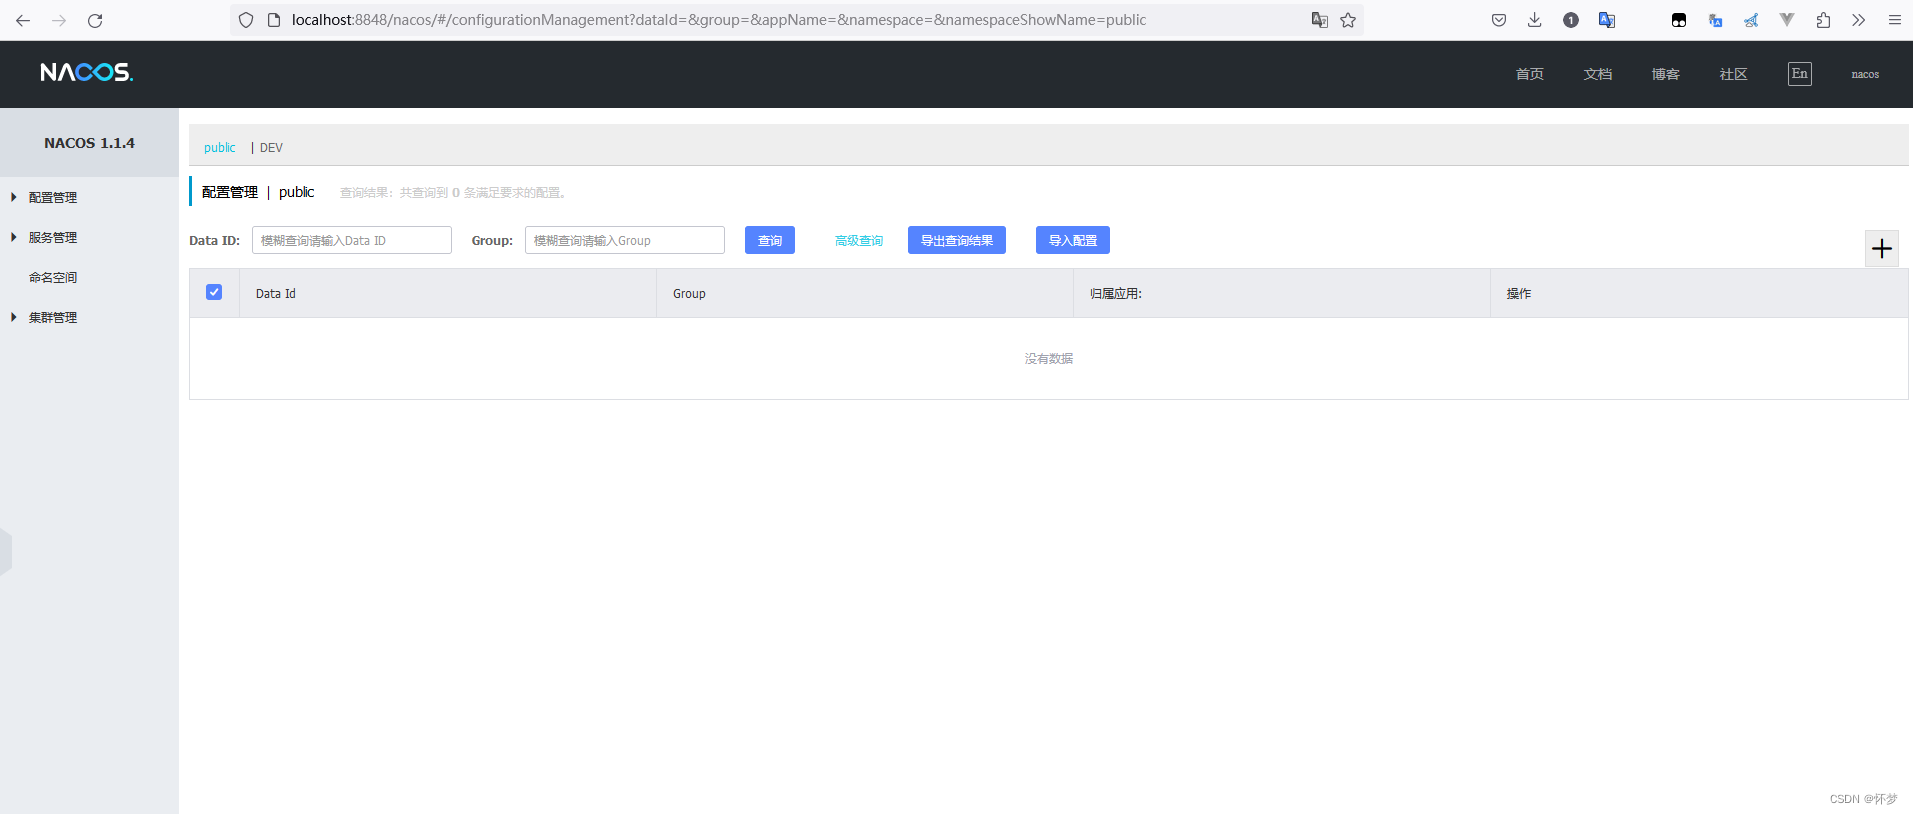Click the 查询 search button

(770, 240)
